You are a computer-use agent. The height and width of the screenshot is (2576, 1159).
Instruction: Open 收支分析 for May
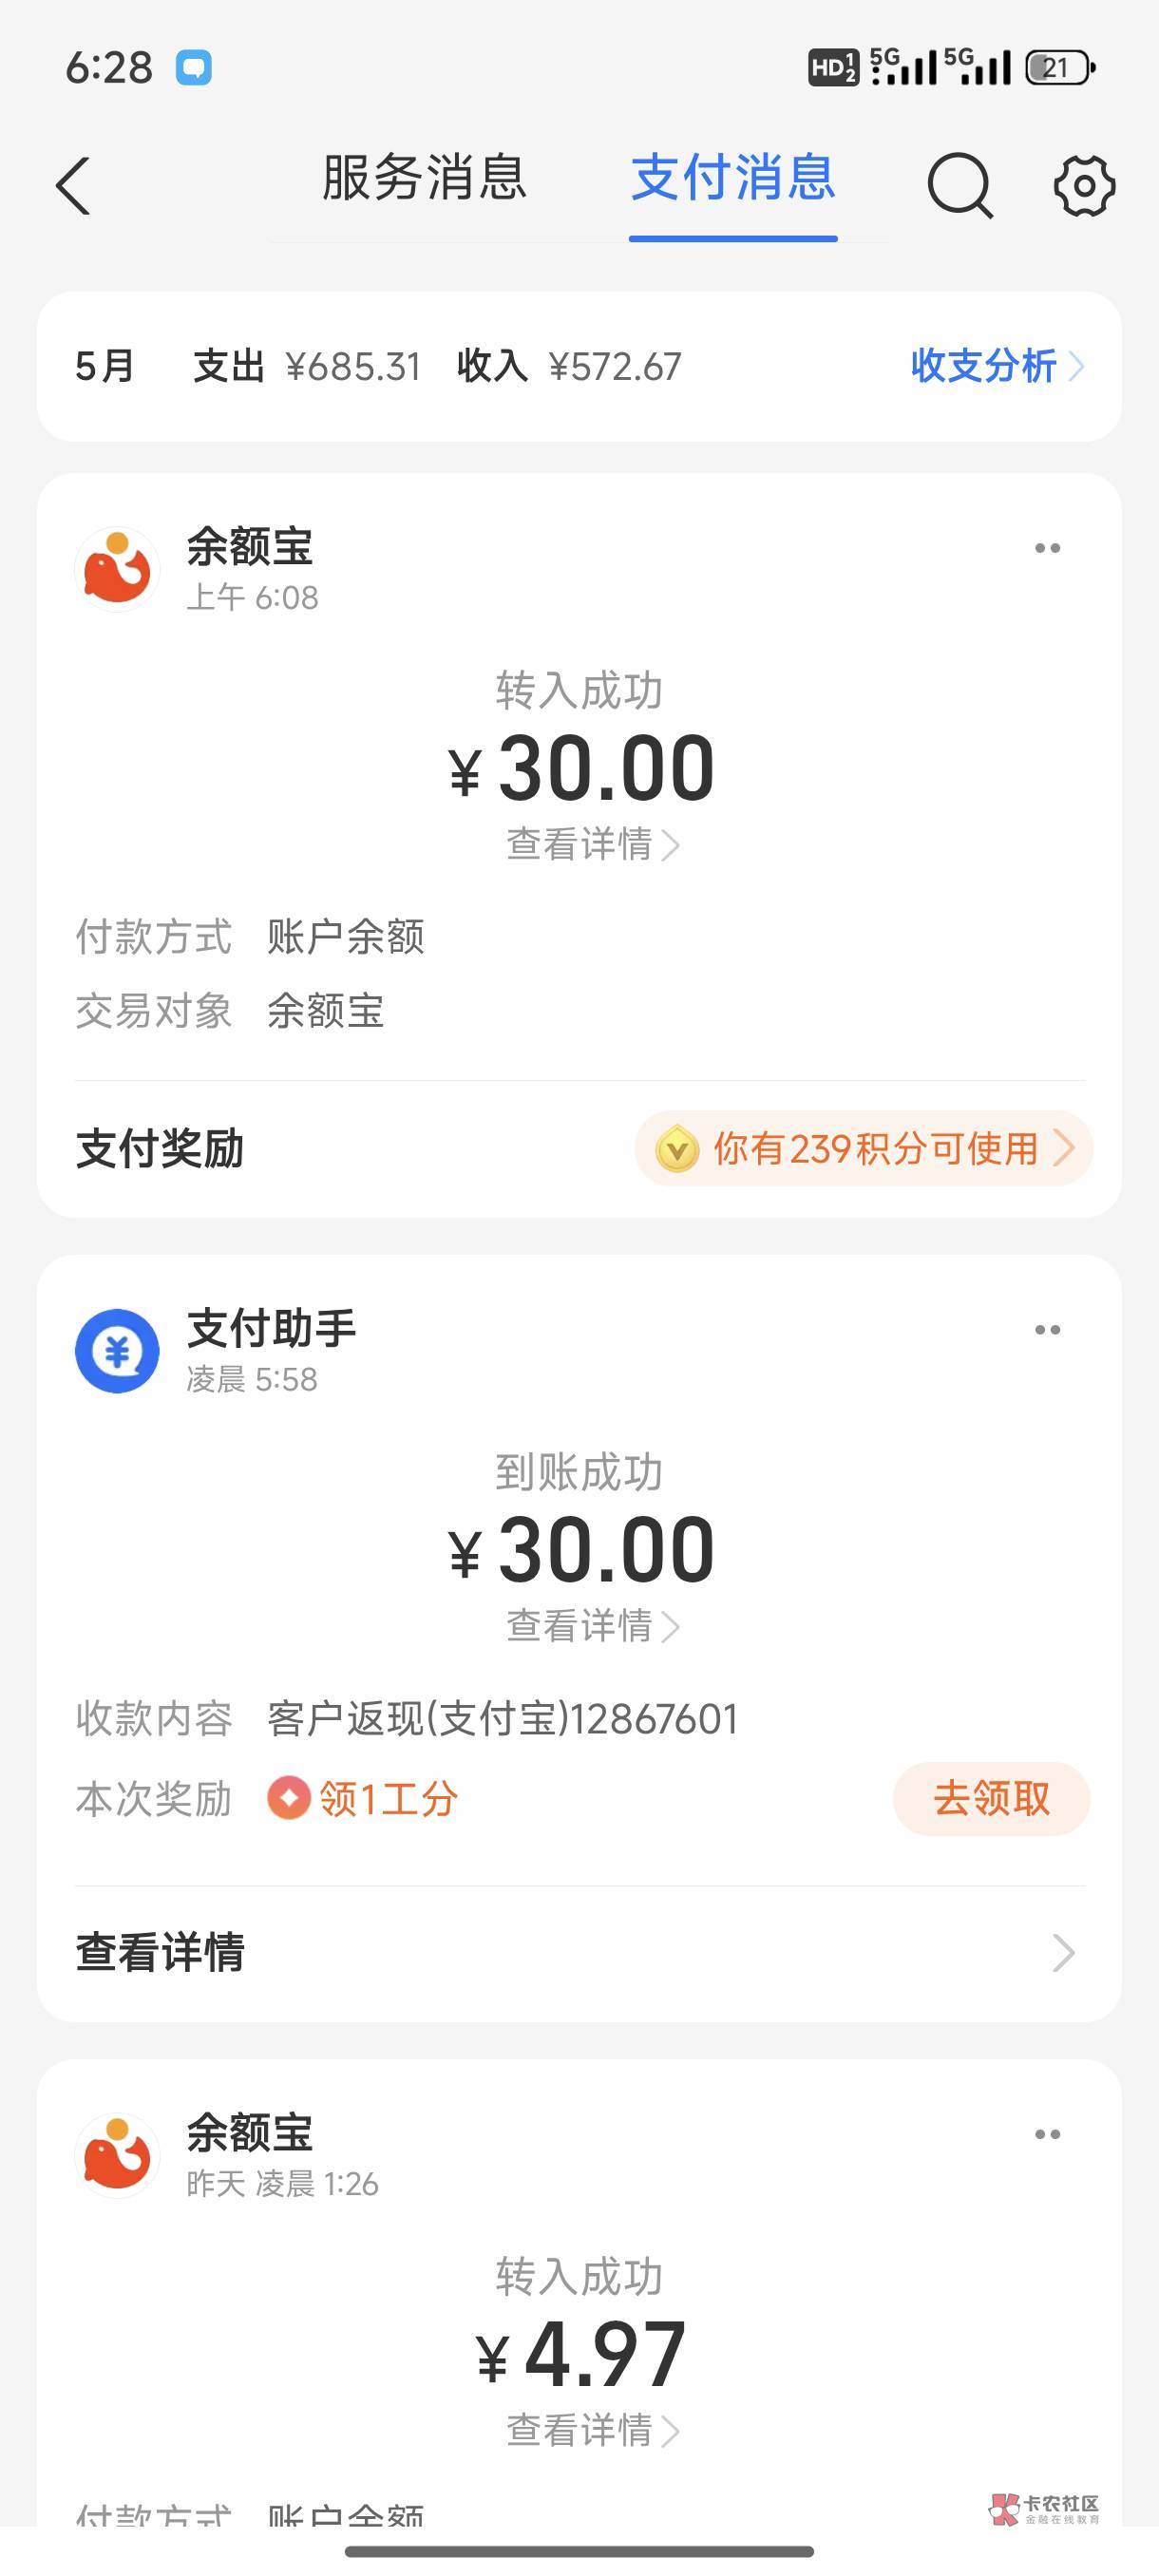pyautogui.click(x=996, y=366)
